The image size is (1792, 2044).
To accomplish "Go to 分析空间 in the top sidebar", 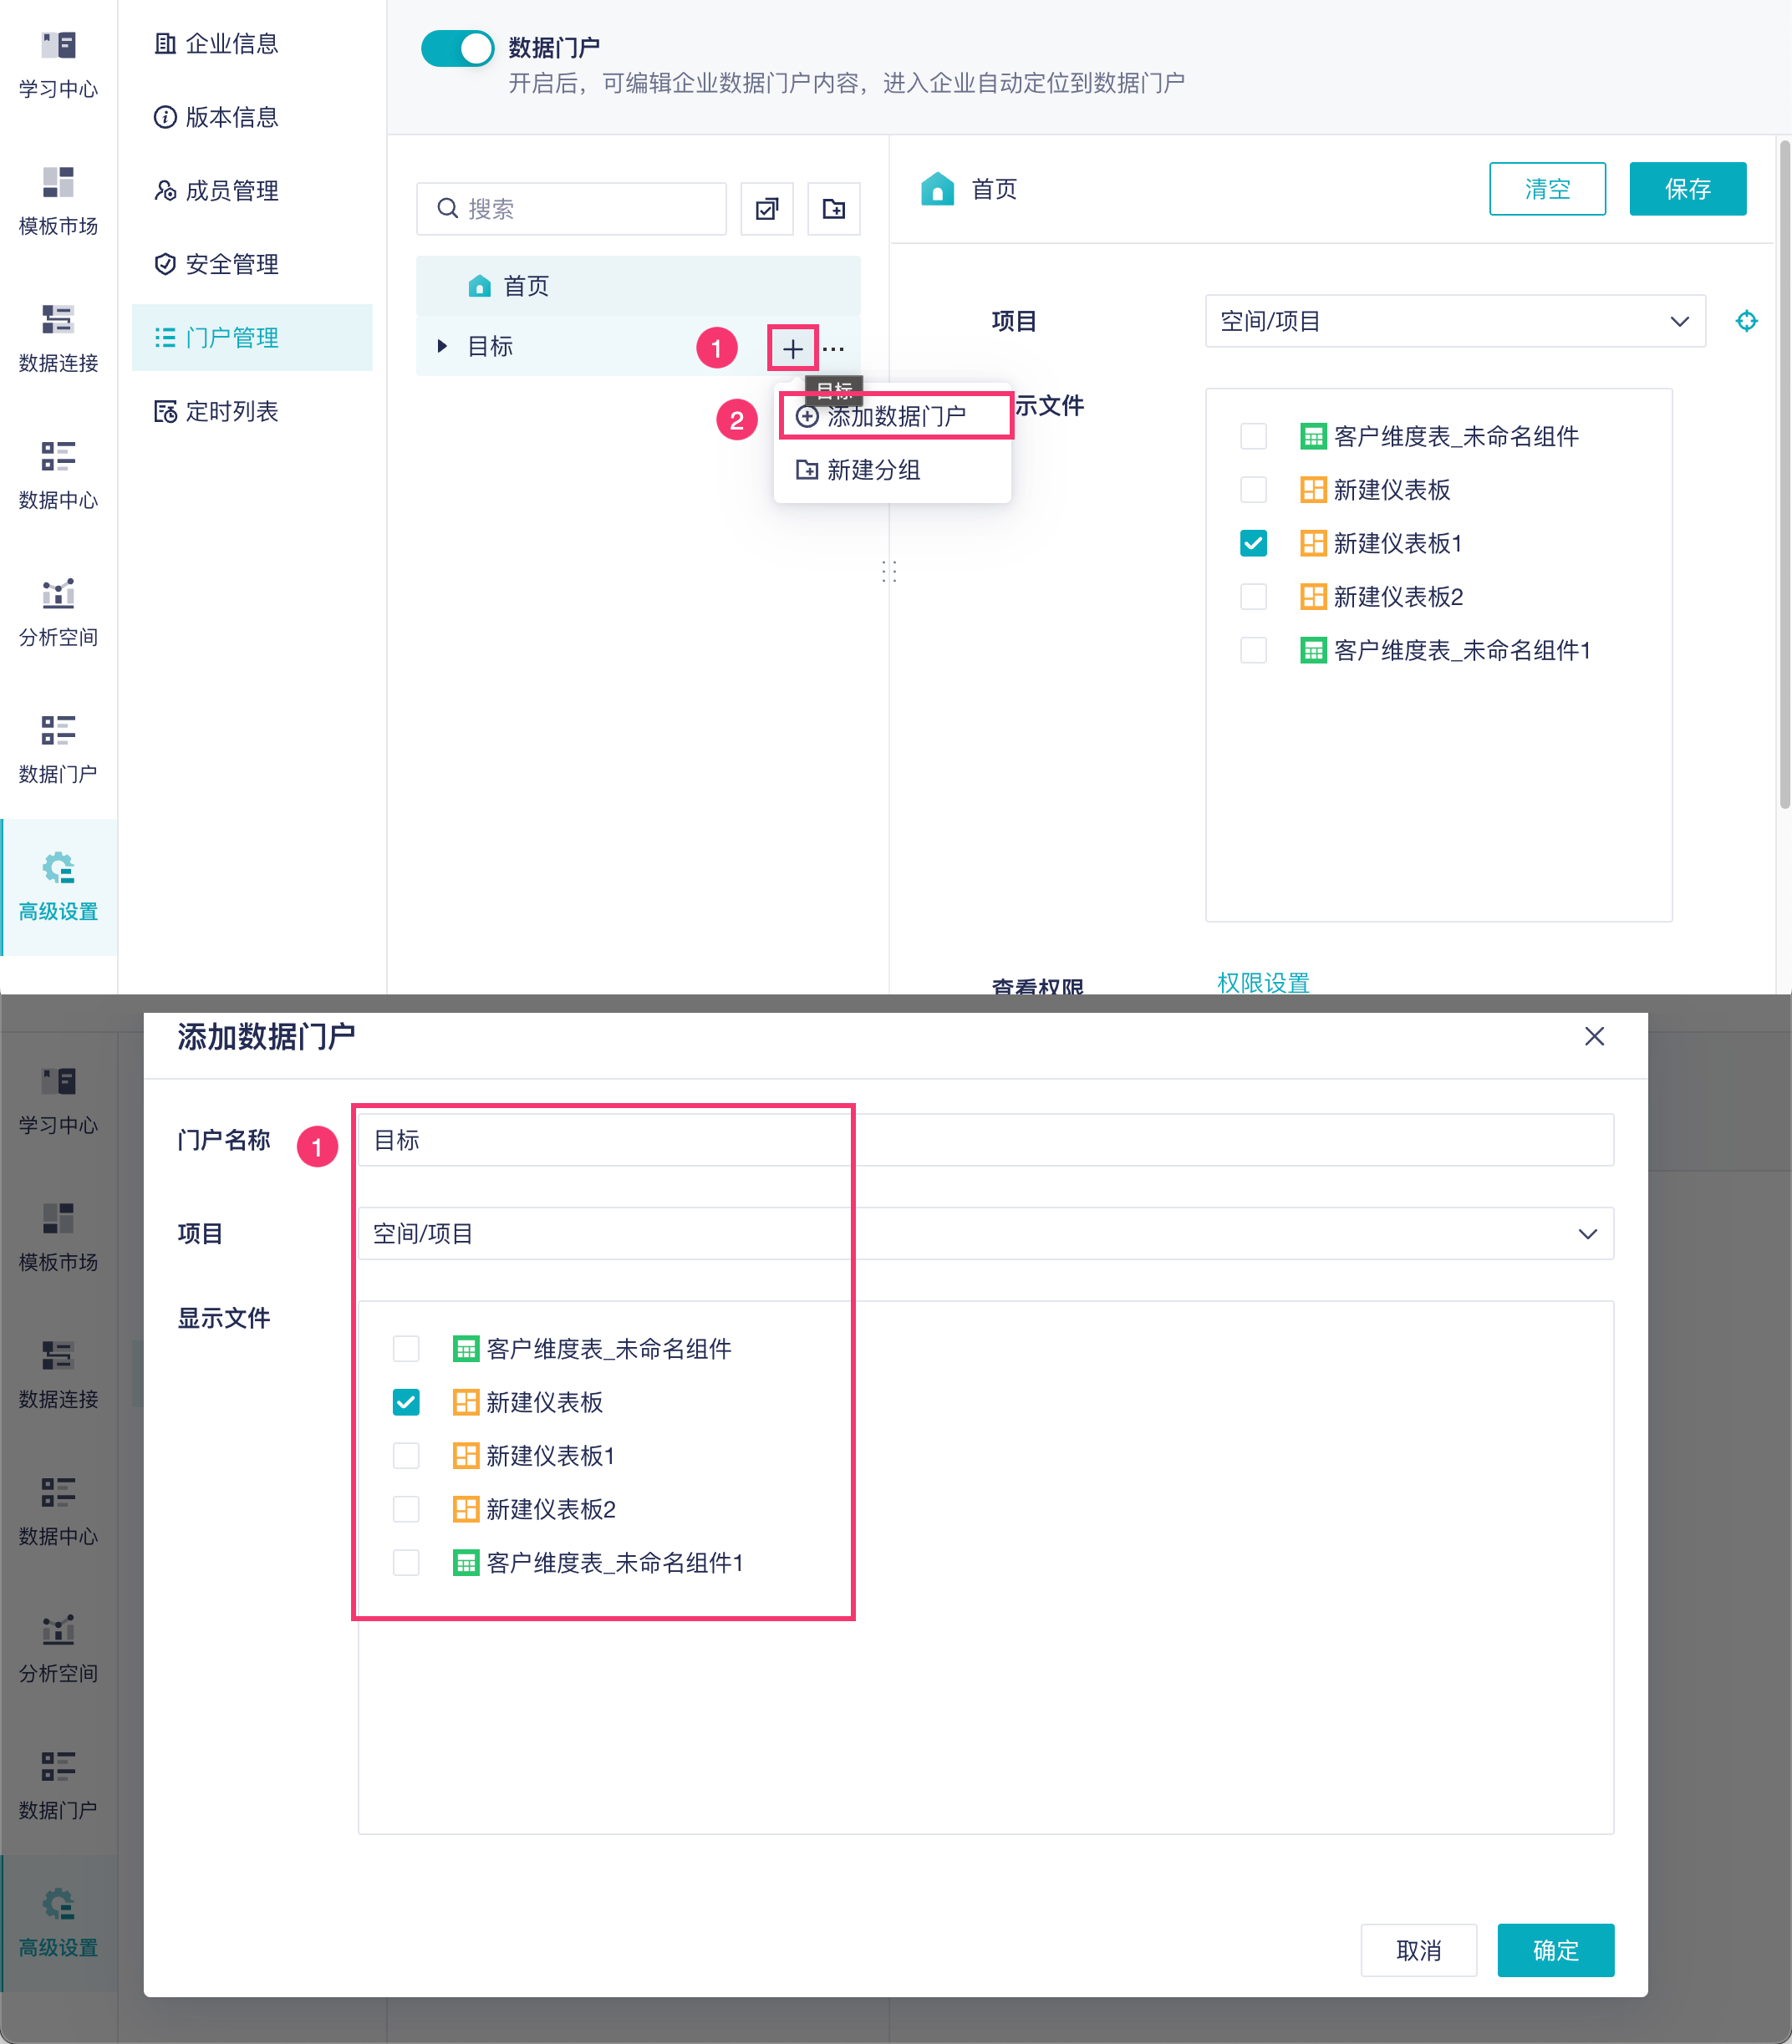I will [58, 610].
